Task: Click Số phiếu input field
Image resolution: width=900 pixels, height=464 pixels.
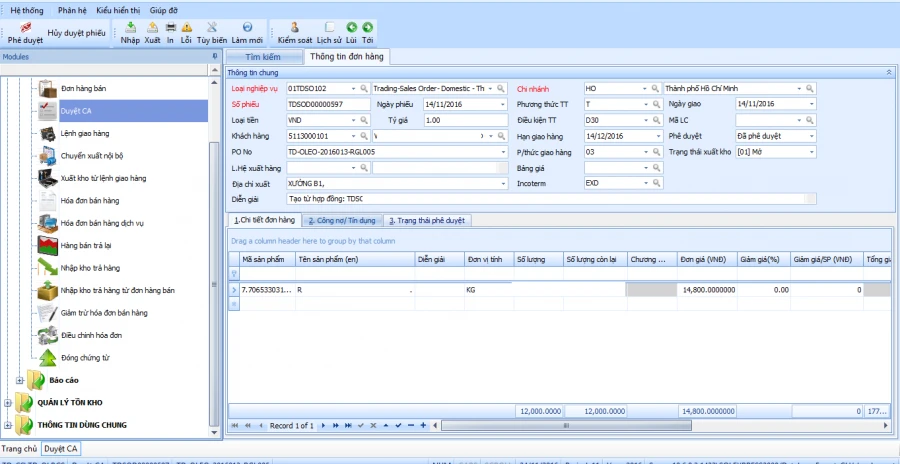Action: tap(328, 105)
